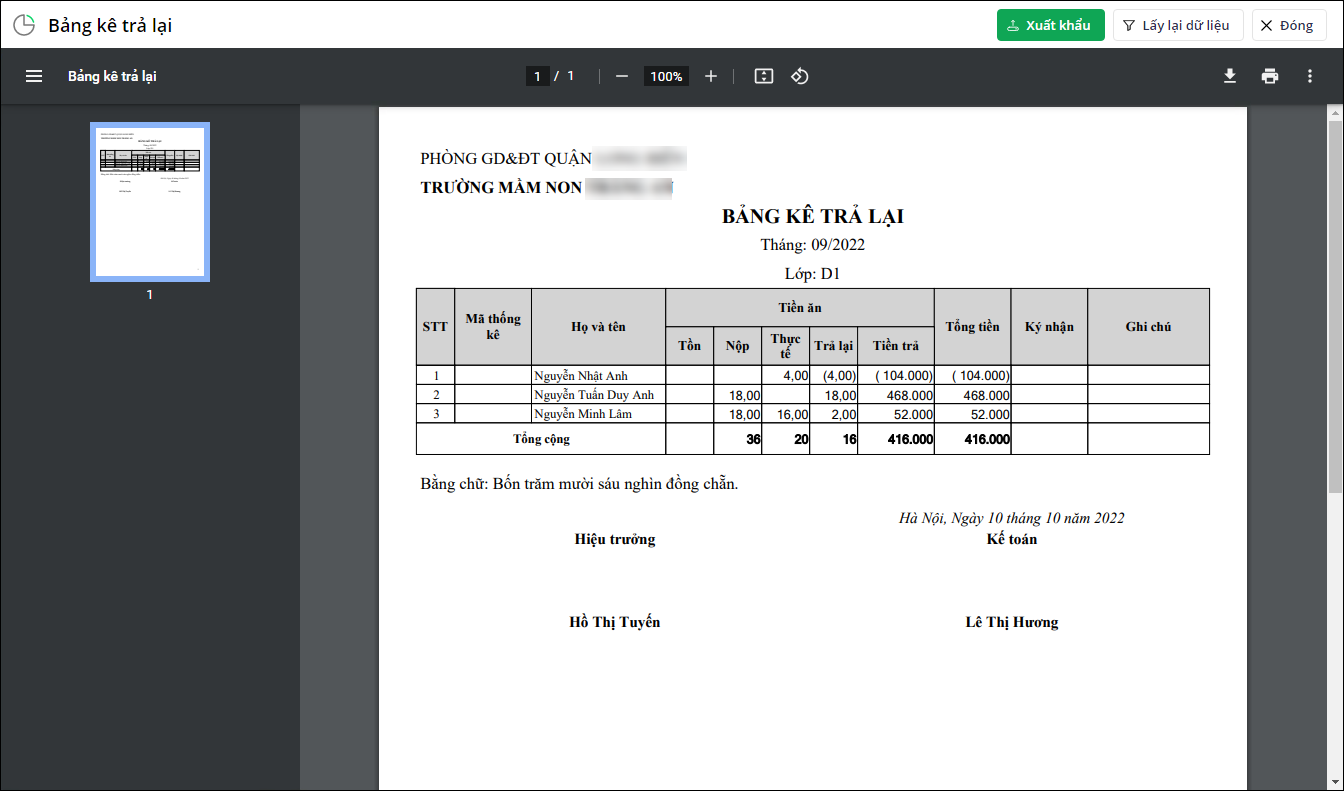The image size is (1344, 791).
Task: Open the PDF viewer more actions menu
Action: tap(1310, 76)
